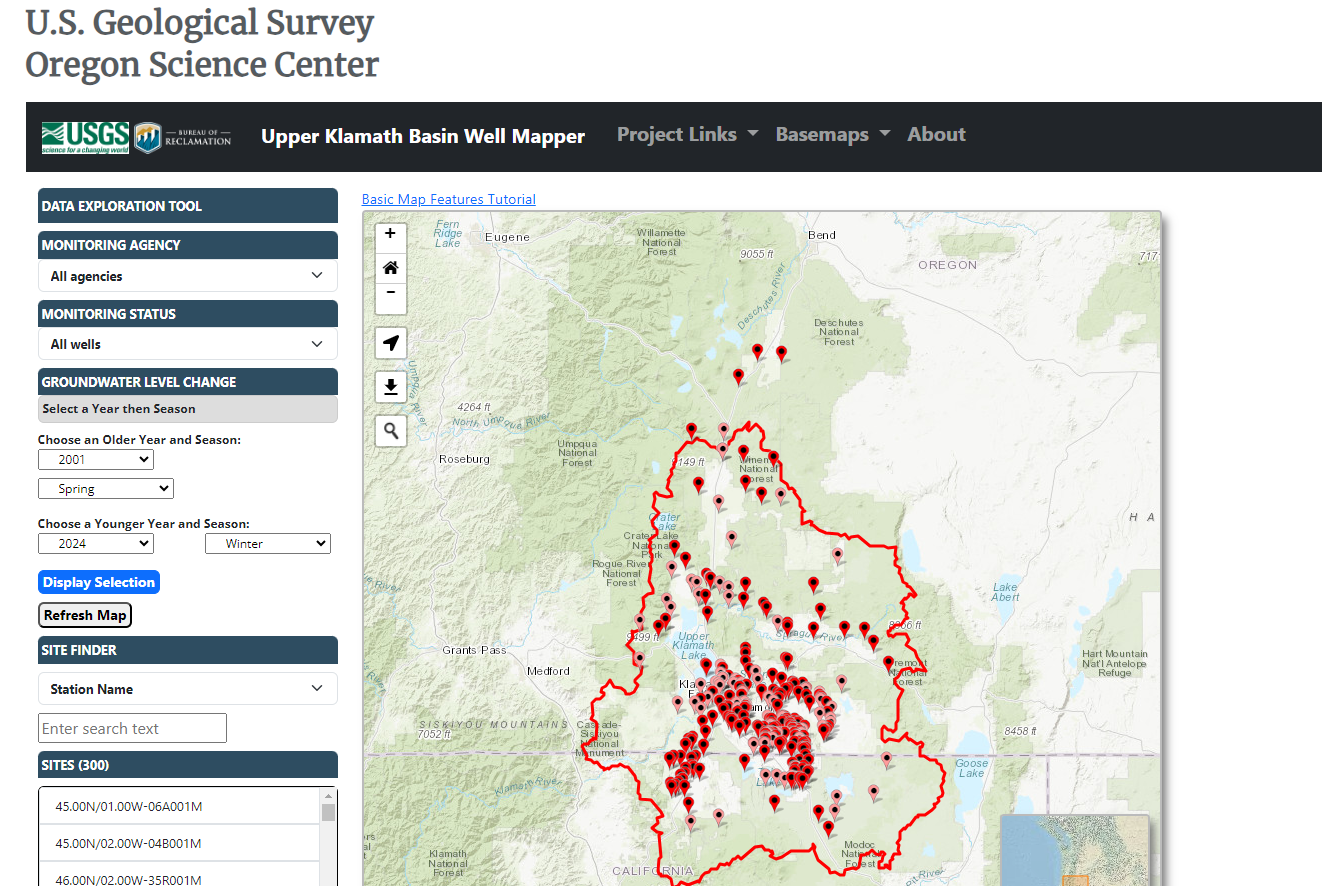Open the All wells monitoring status dropdown
1334x886 pixels.
coord(187,344)
